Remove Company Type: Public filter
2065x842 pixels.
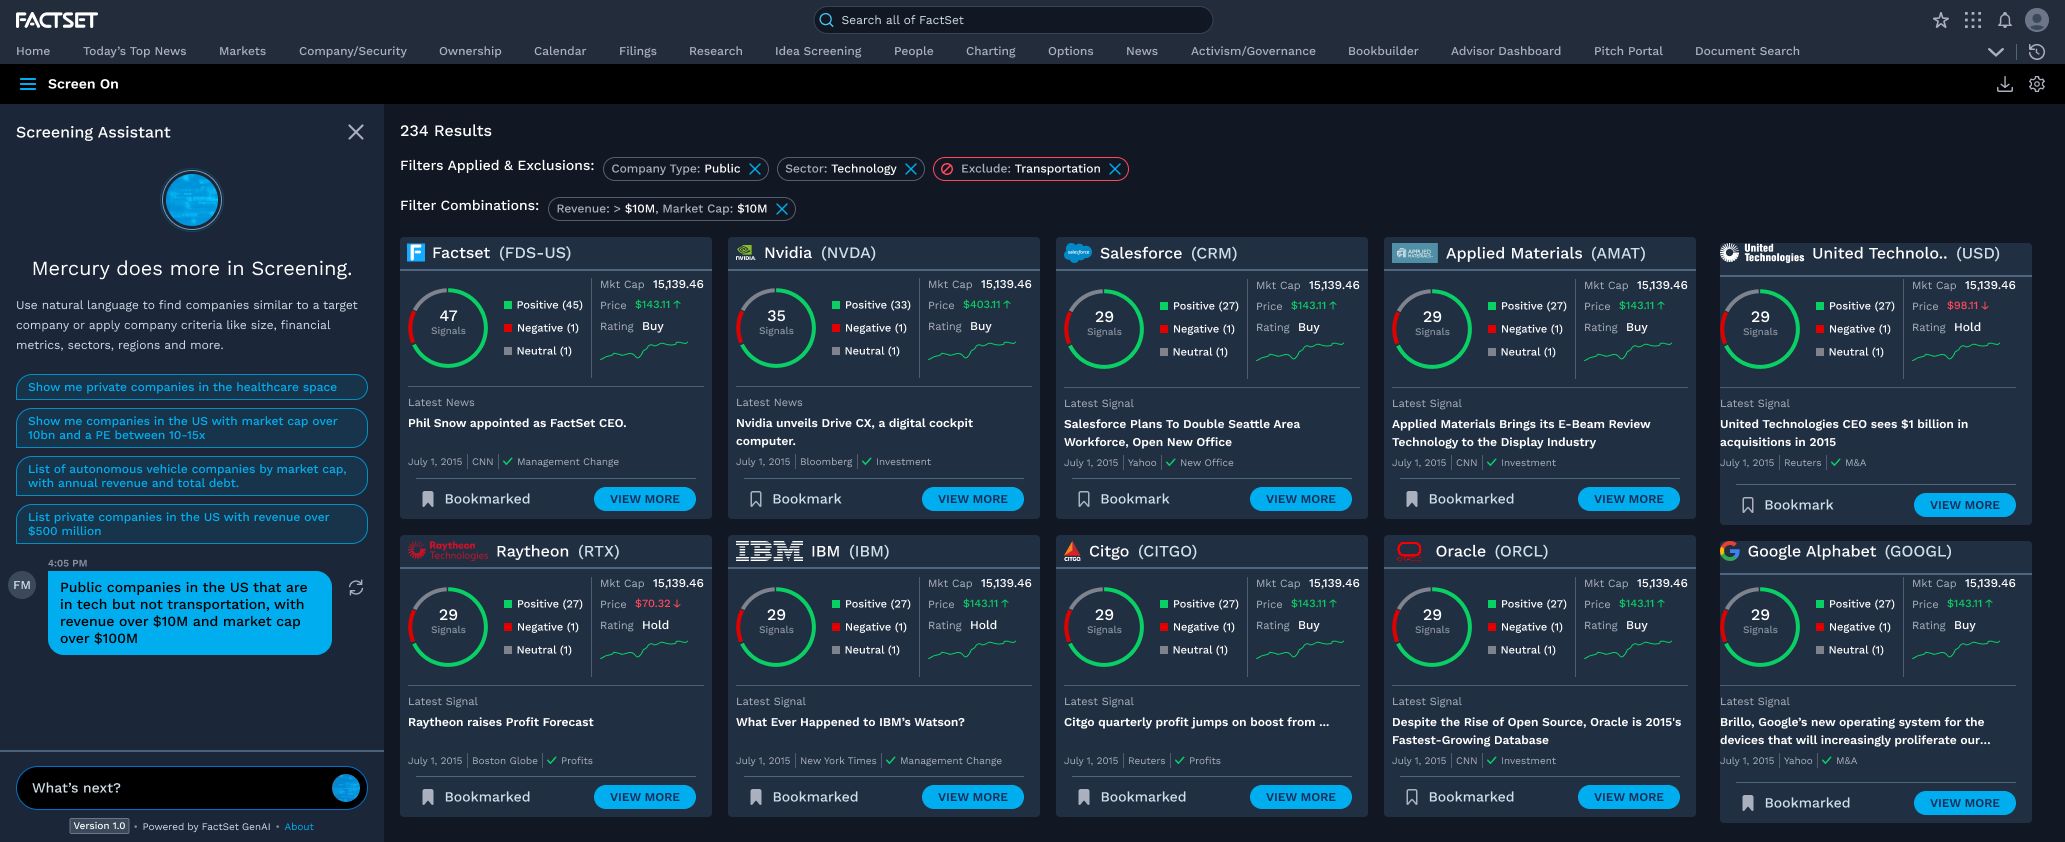tap(756, 169)
